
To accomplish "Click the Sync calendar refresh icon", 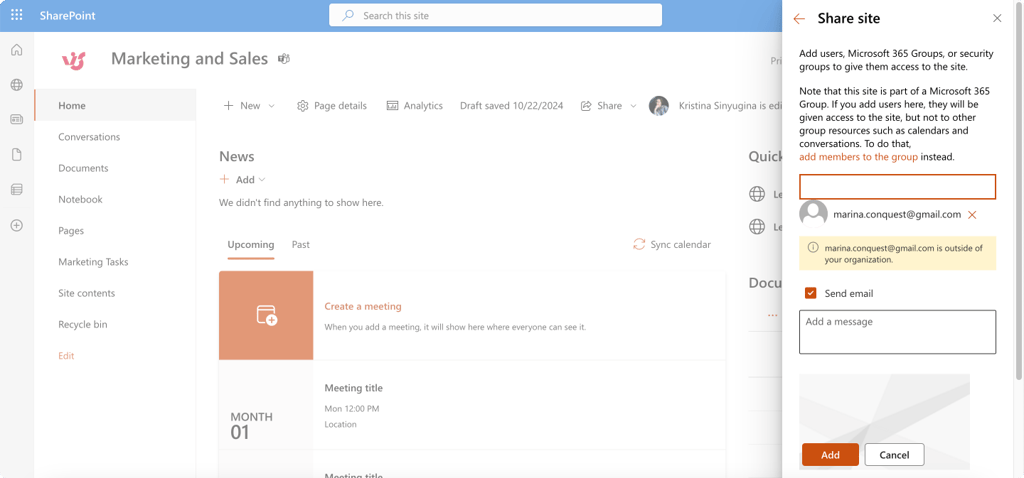I will pos(639,244).
